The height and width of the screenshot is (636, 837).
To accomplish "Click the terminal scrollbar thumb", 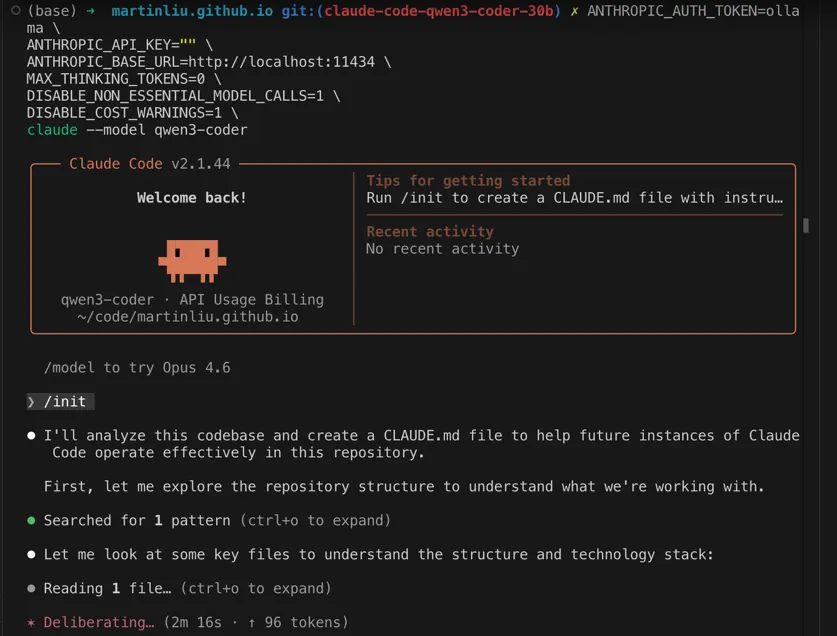I will tap(806, 226).
